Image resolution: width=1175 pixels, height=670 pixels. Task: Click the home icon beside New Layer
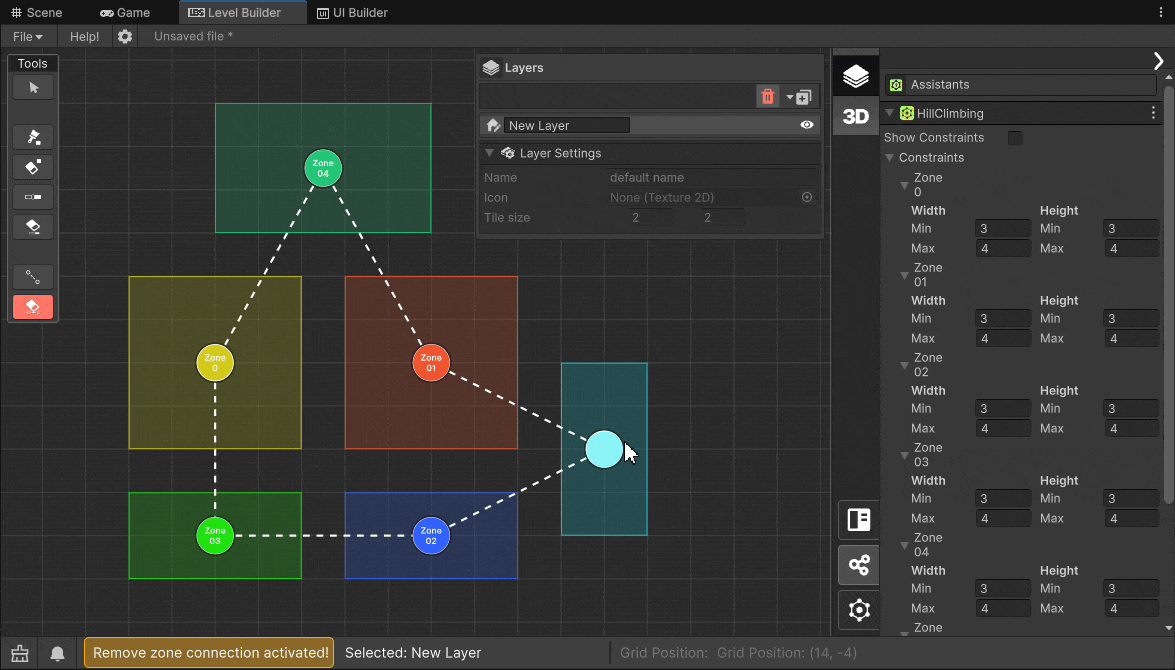[x=493, y=125]
